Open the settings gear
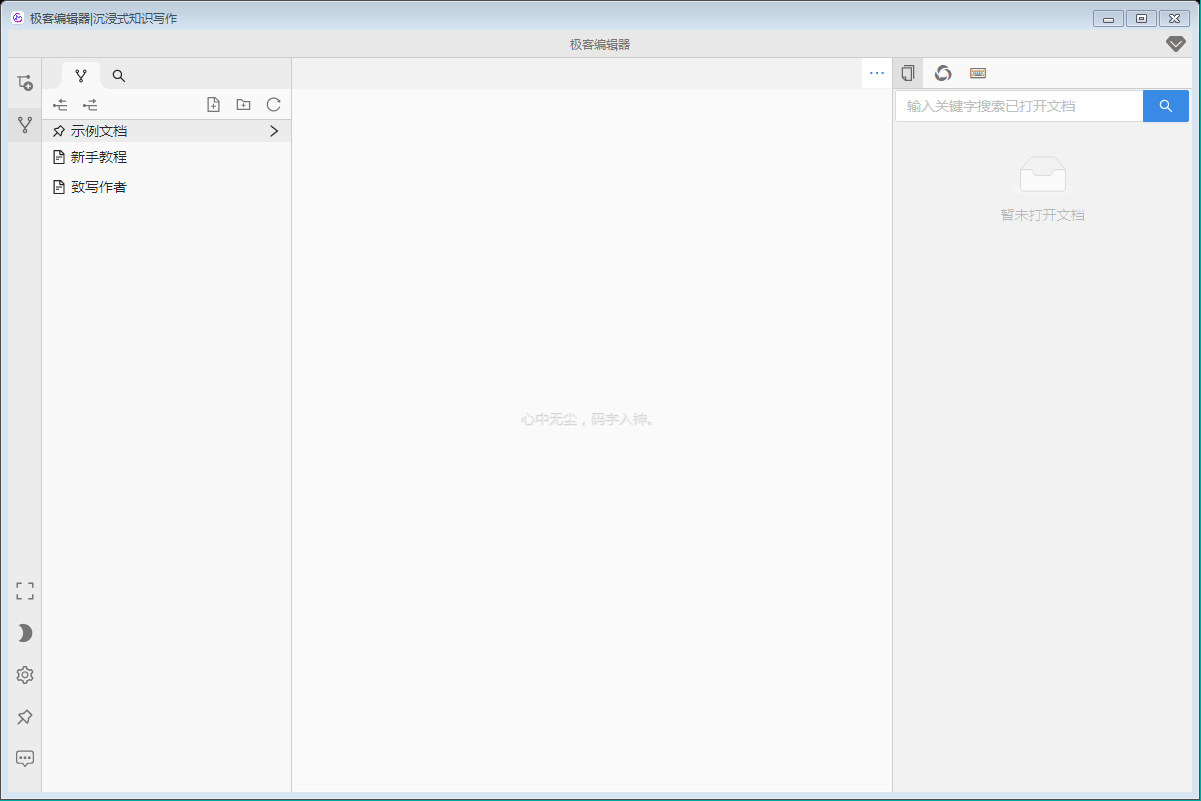Viewport: 1201px width, 801px height. click(x=25, y=675)
